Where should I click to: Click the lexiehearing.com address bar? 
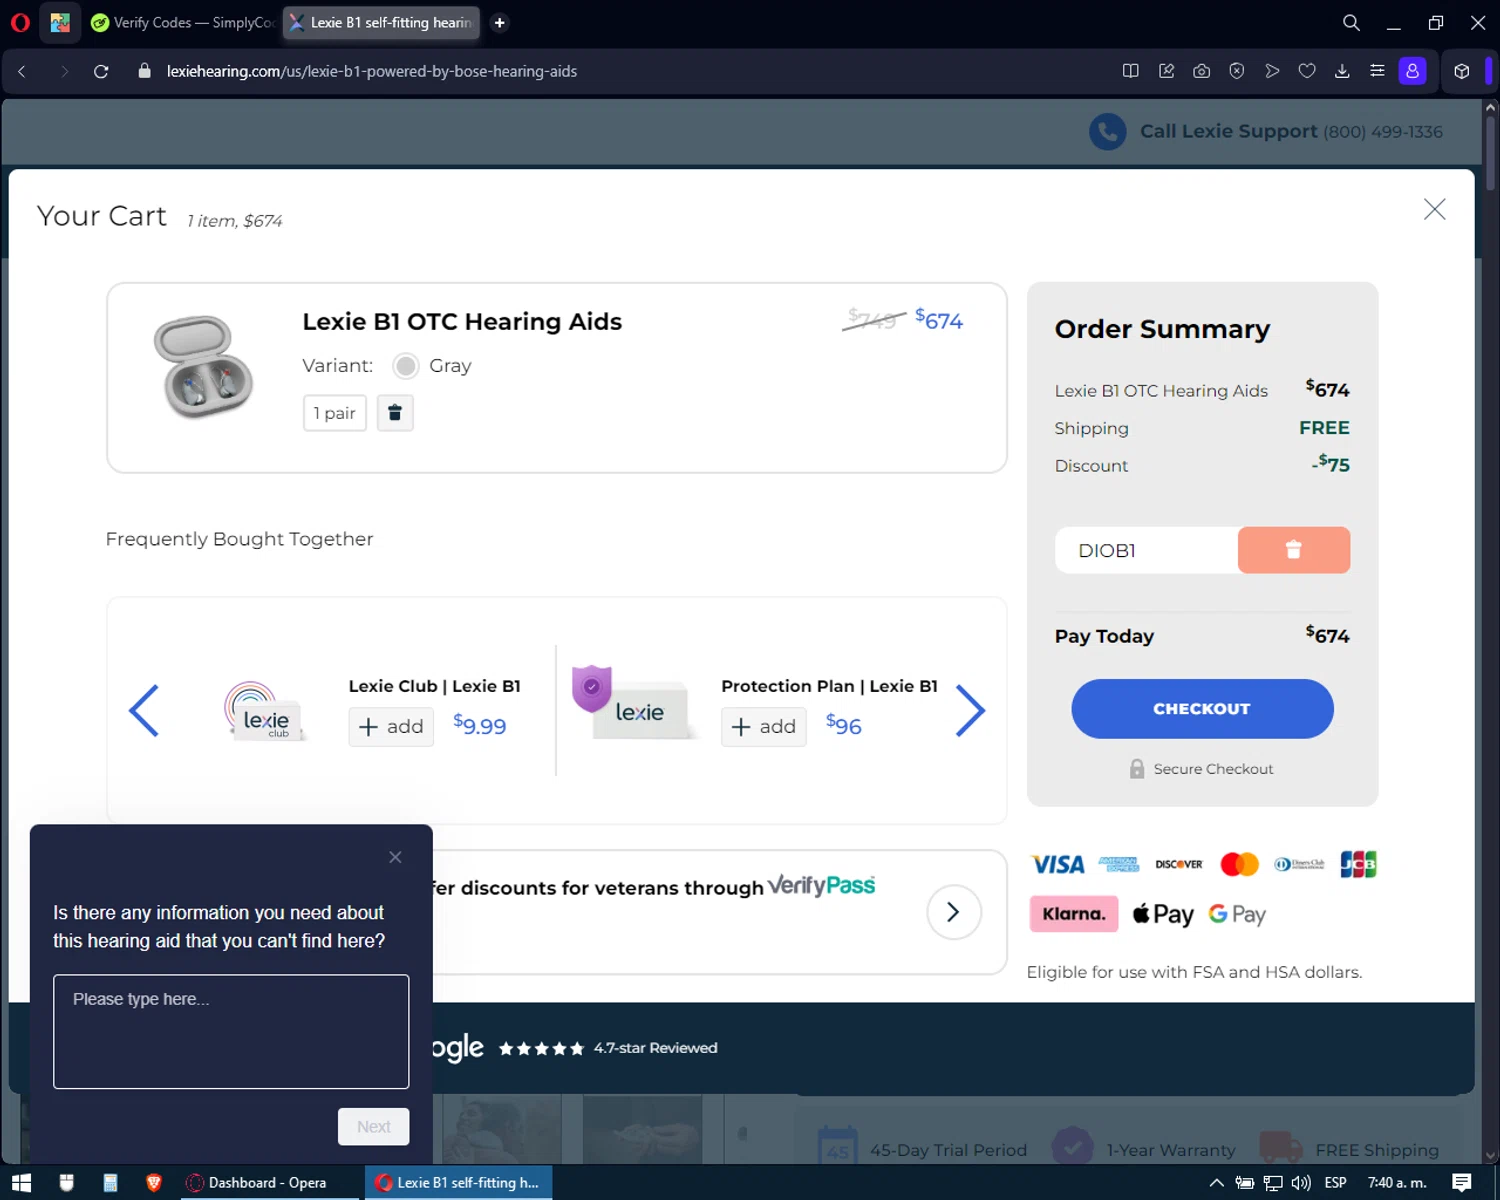pyautogui.click(x=372, y=71)
